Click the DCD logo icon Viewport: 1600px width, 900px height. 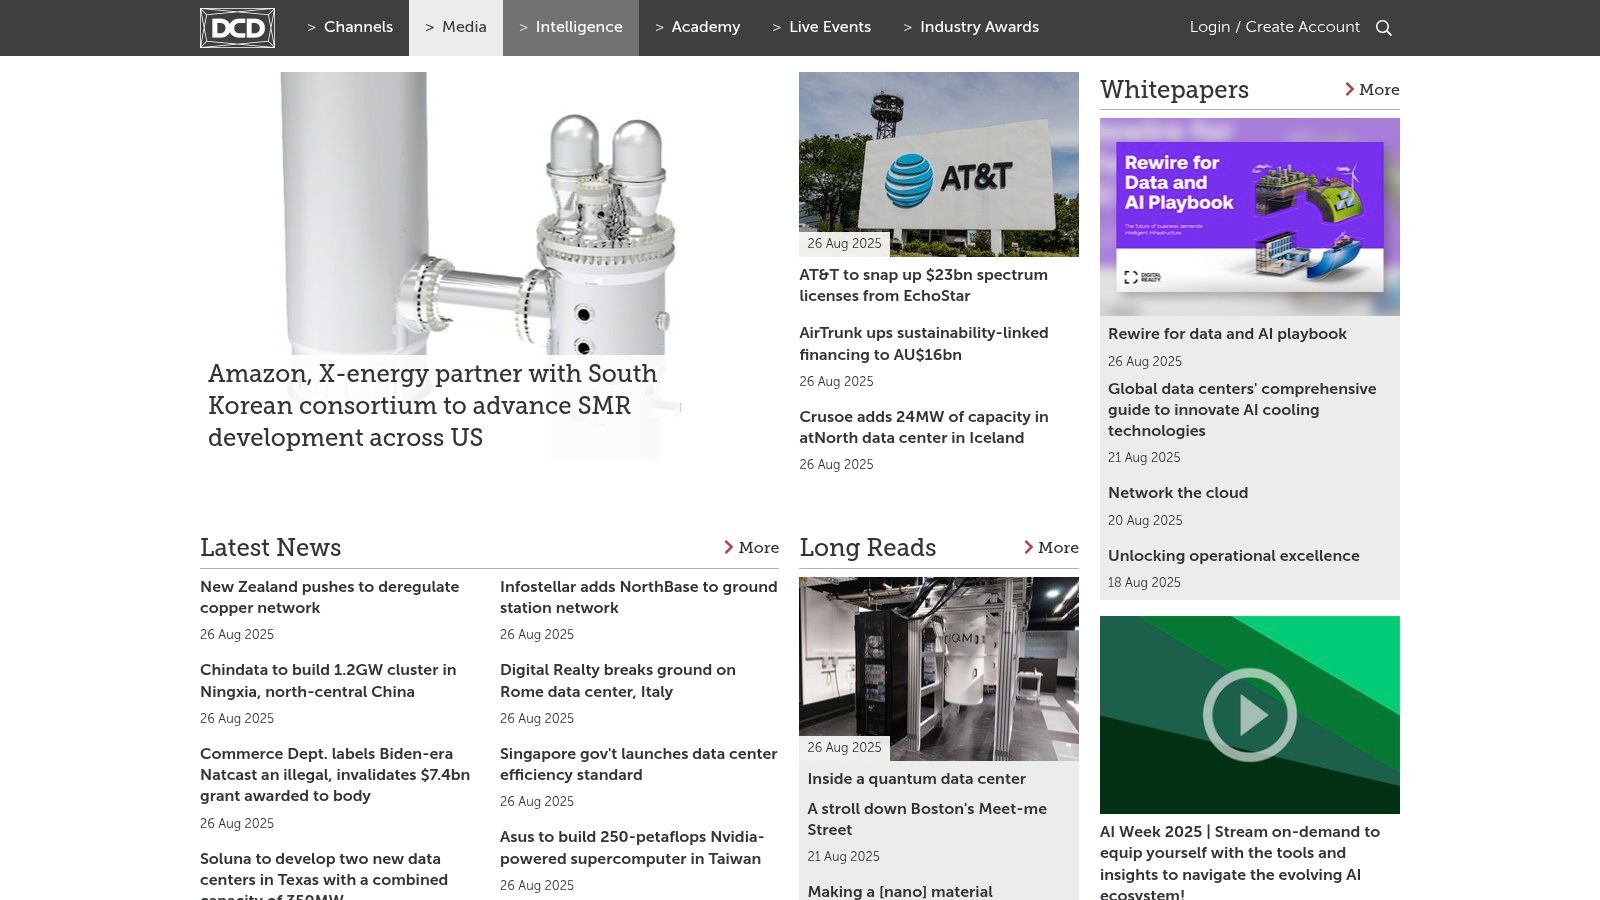click(x=237, y=28)
